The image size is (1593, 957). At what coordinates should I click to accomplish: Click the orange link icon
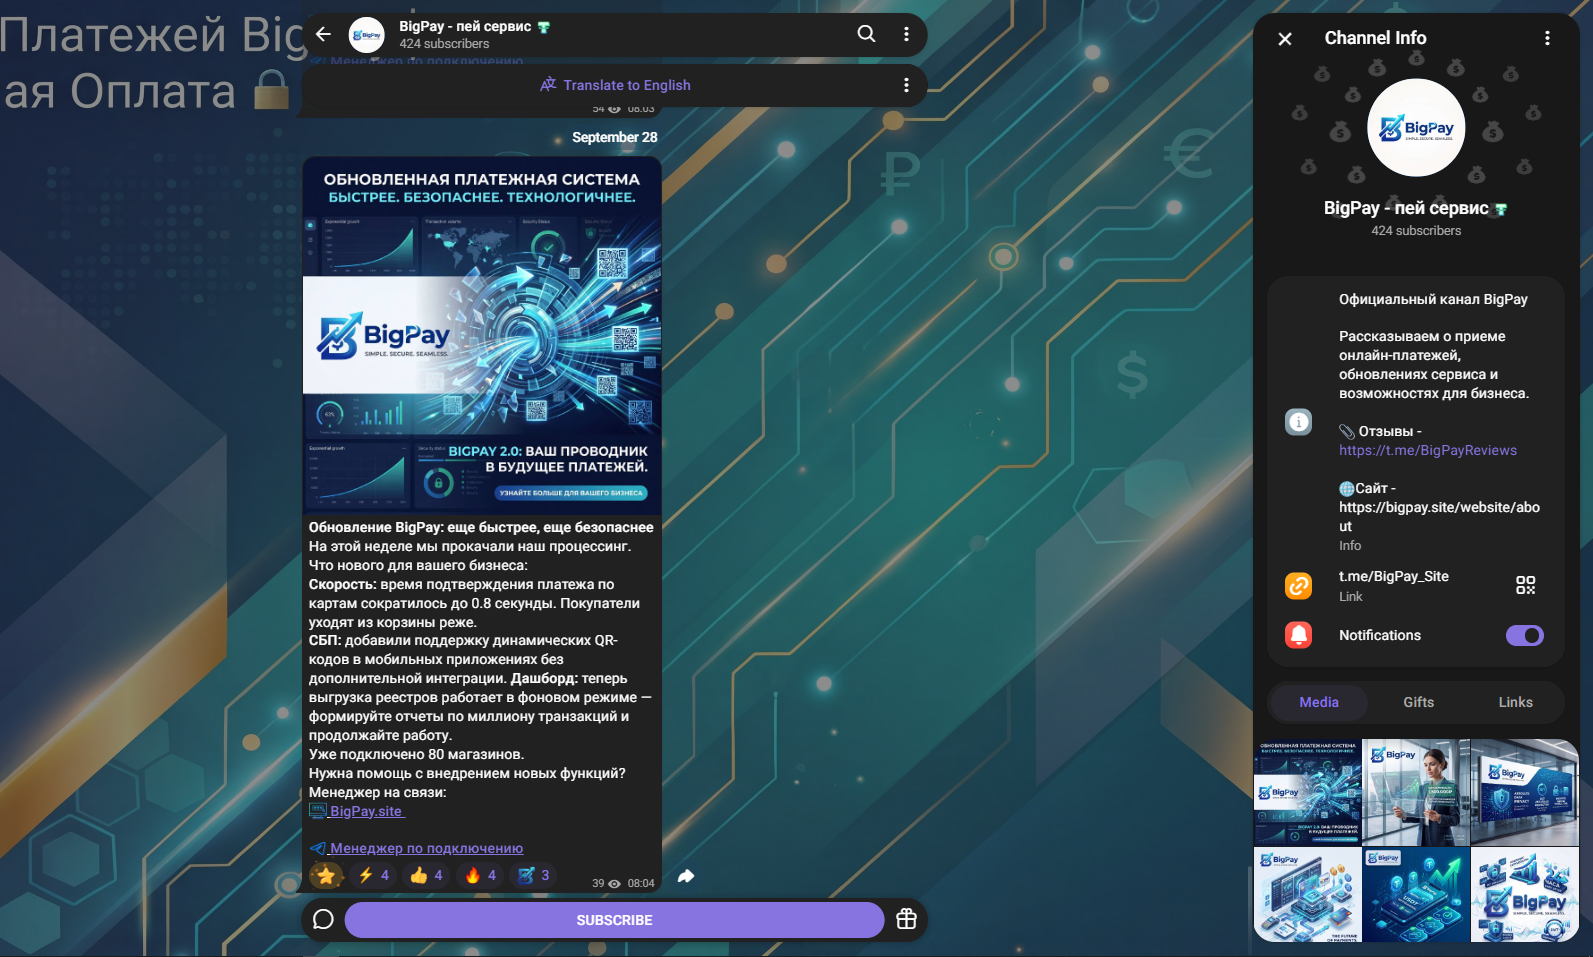click(x=1298, y=585)
